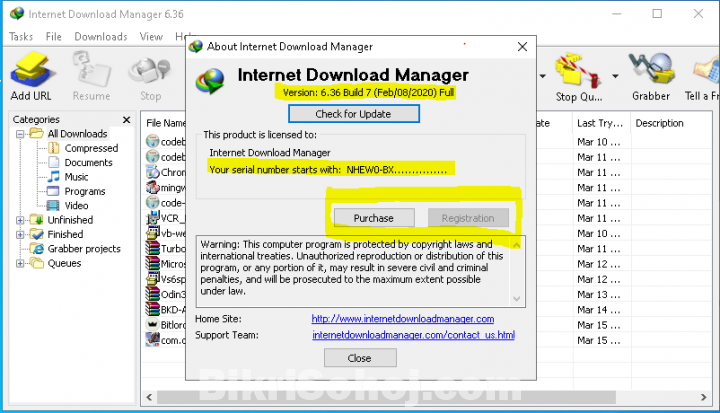Click the horizontal scrollbar right arrow

(x=703, y=397)
